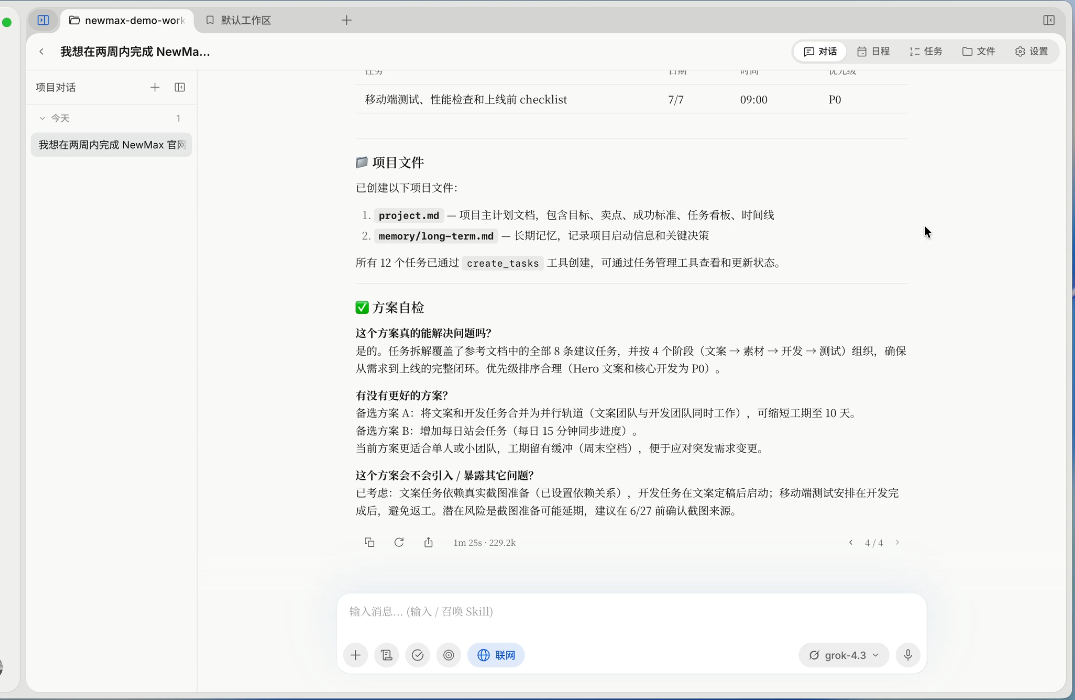Viewport: 1075px width, 700px height.
Task: Regenerate the response
Action: point(399,542)
